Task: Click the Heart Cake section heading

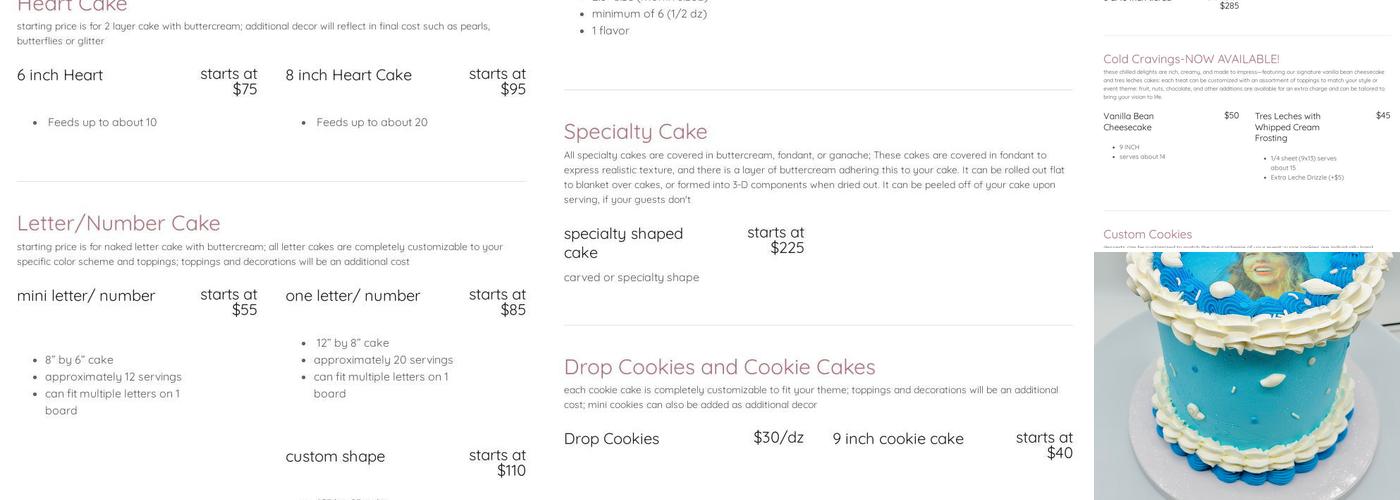Action: click(x=72, y=6)
